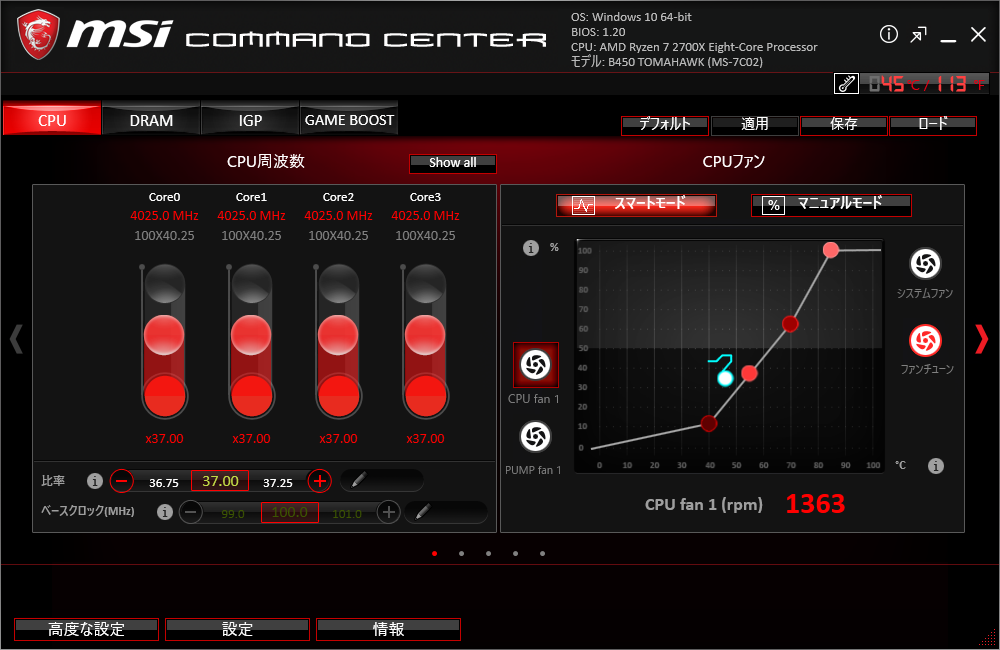This screenshot has height=650, width=1000.
Task: Open the GAME BOOST tab
Action: [x=349, y=120]
